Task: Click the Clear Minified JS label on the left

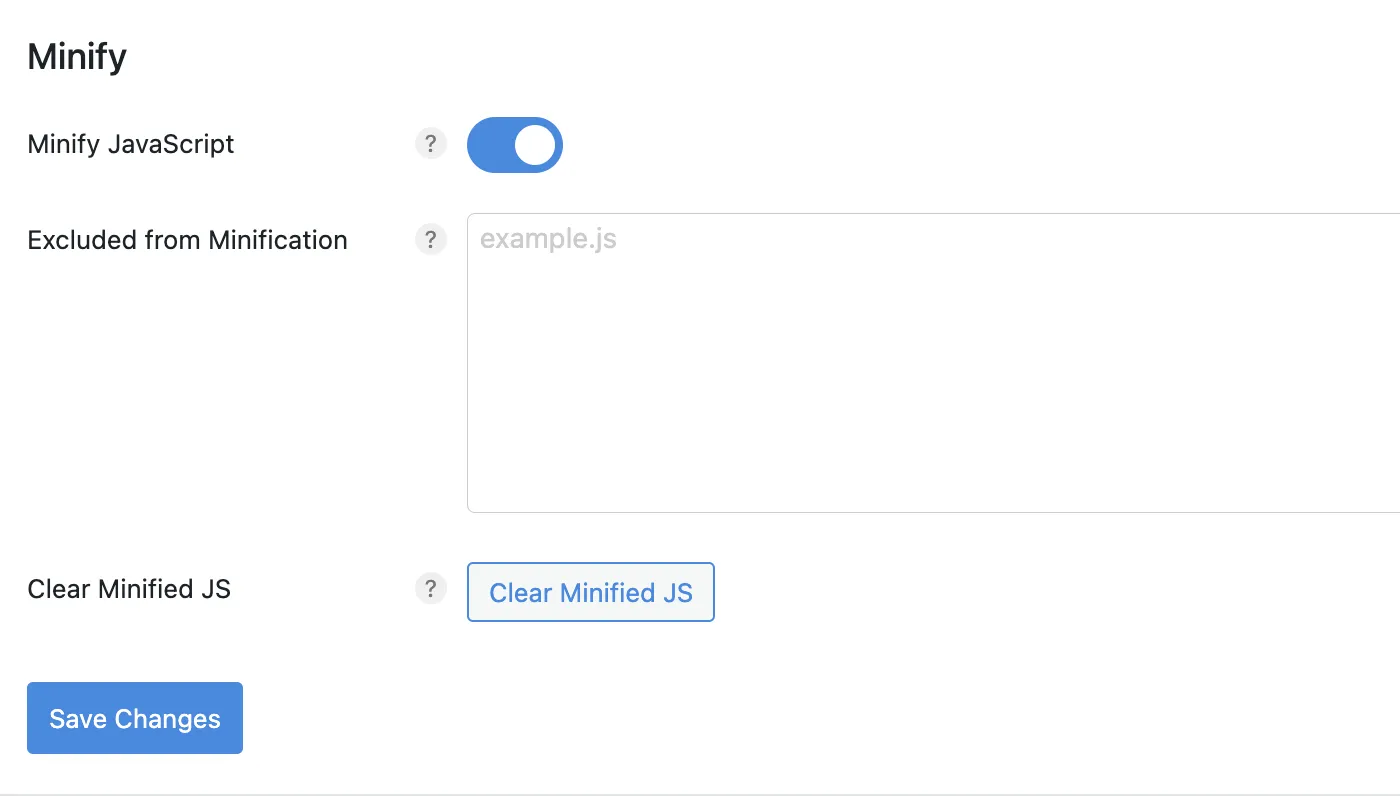Action: point(129,589)
